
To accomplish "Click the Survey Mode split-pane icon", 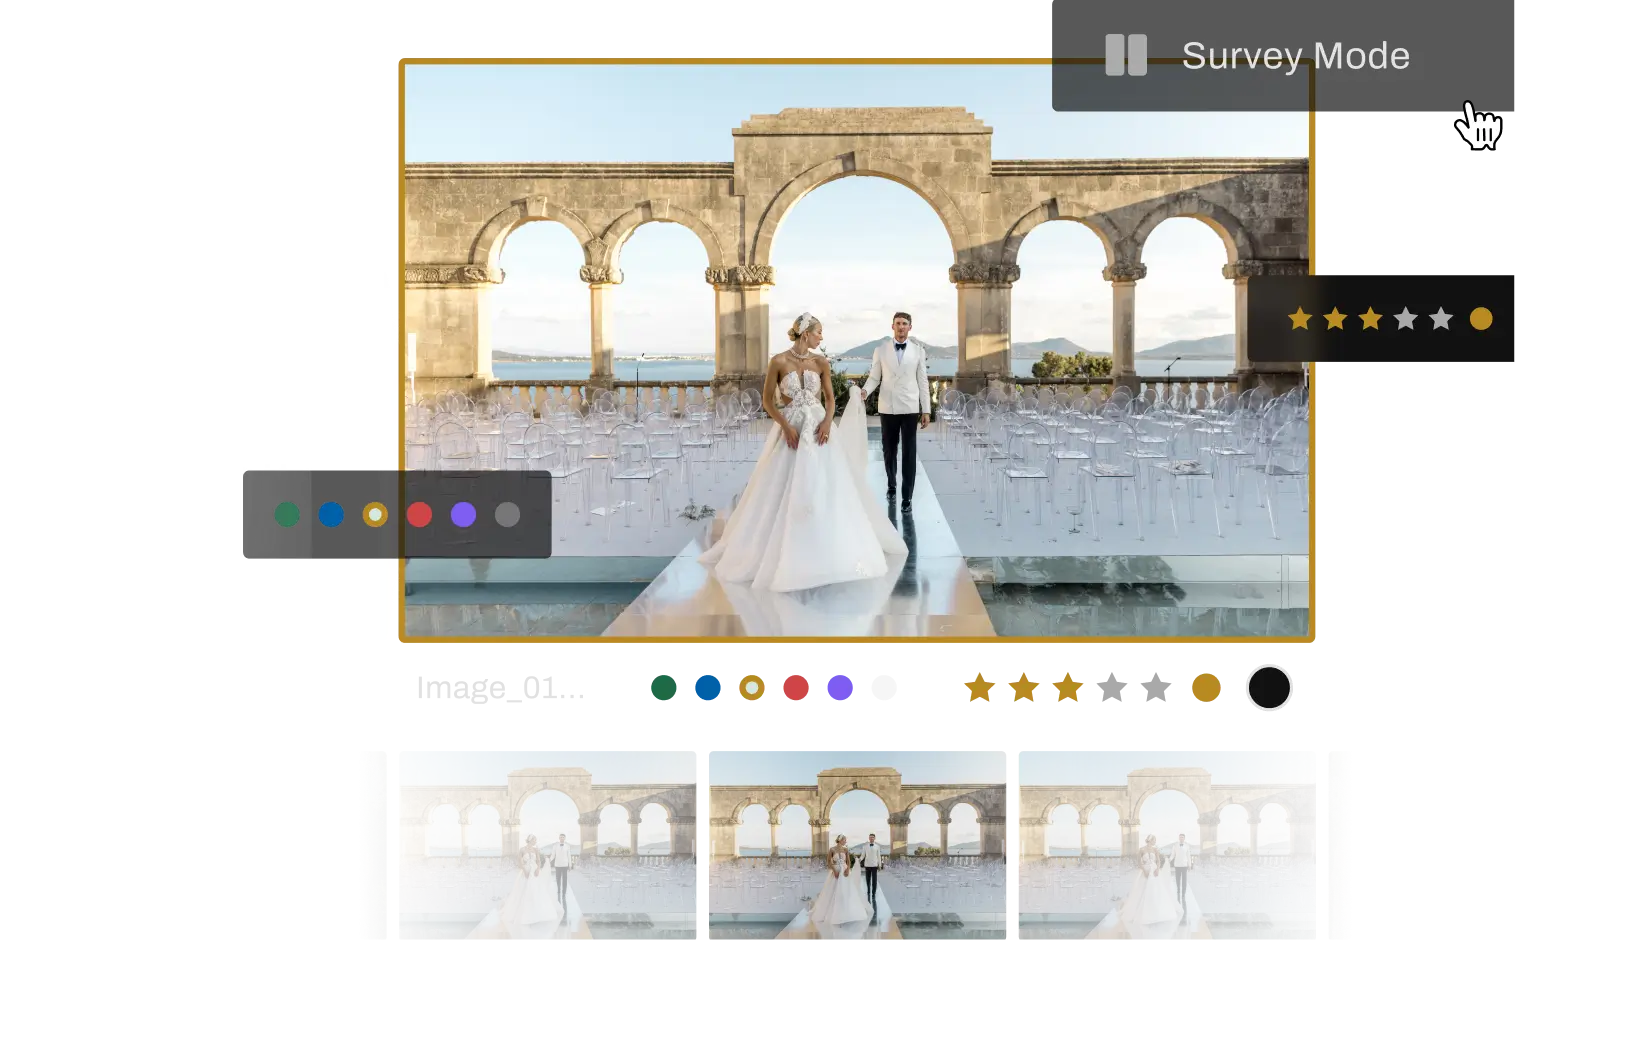I will point(1126,55).
